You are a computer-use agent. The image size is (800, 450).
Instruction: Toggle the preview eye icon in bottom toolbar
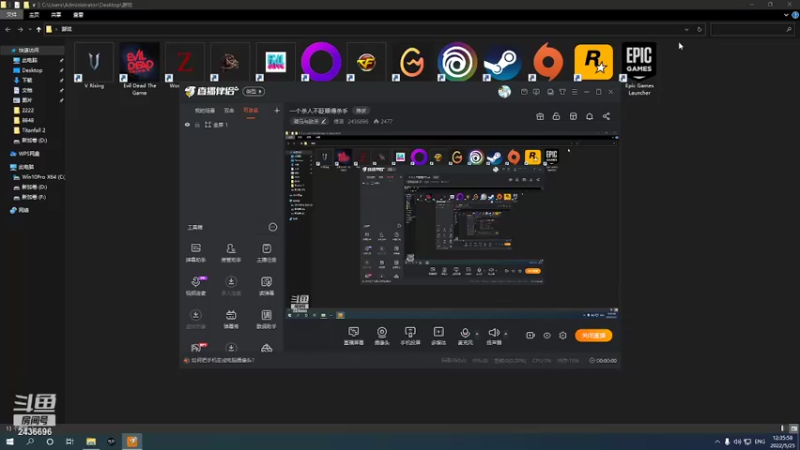[547, 335]
